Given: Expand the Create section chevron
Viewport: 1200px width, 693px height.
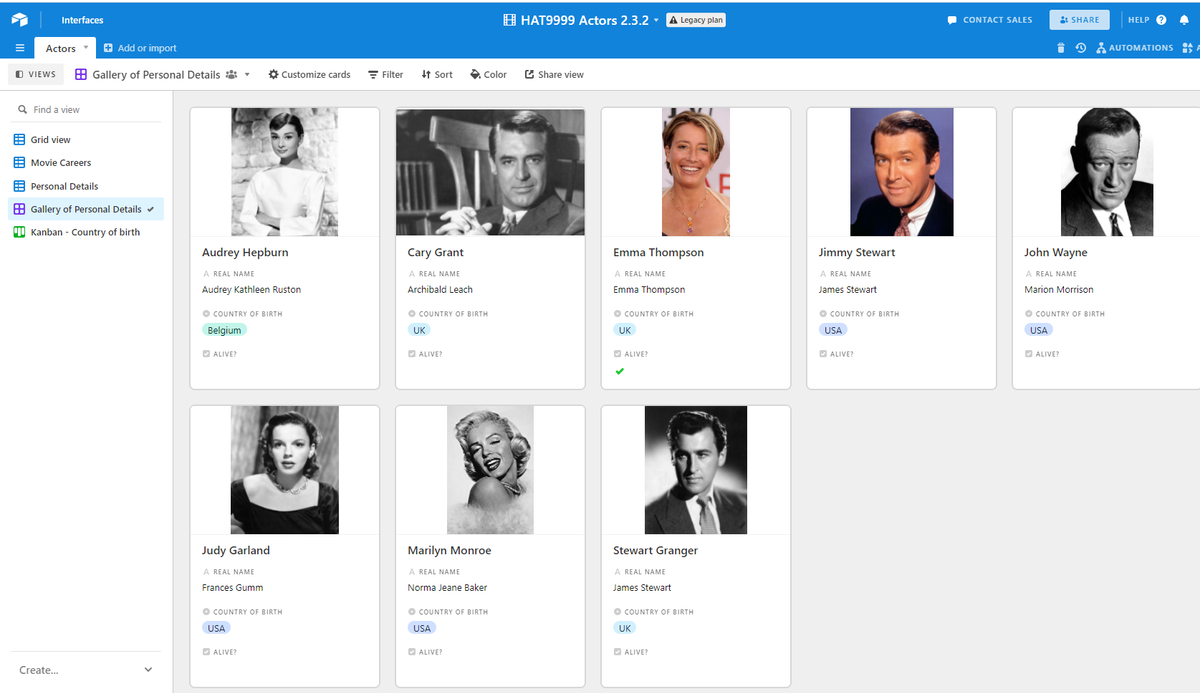Looking at the screenshot, I should coord(149,670).
